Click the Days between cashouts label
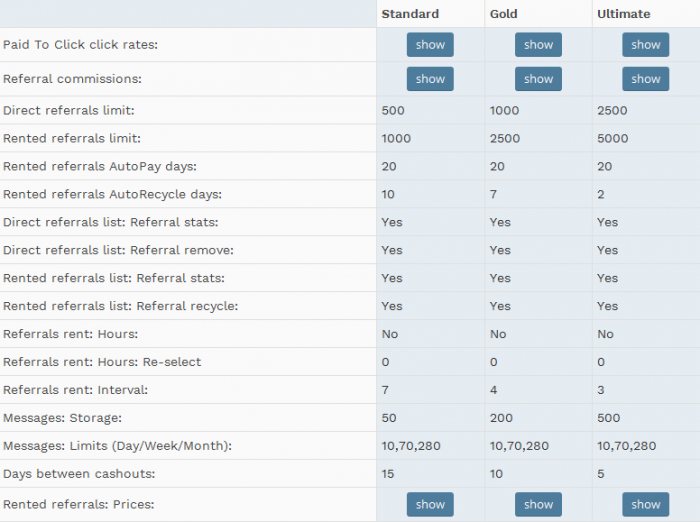This screenshot has width=700, height=522. pyautogui.click(x=79, y=474)
